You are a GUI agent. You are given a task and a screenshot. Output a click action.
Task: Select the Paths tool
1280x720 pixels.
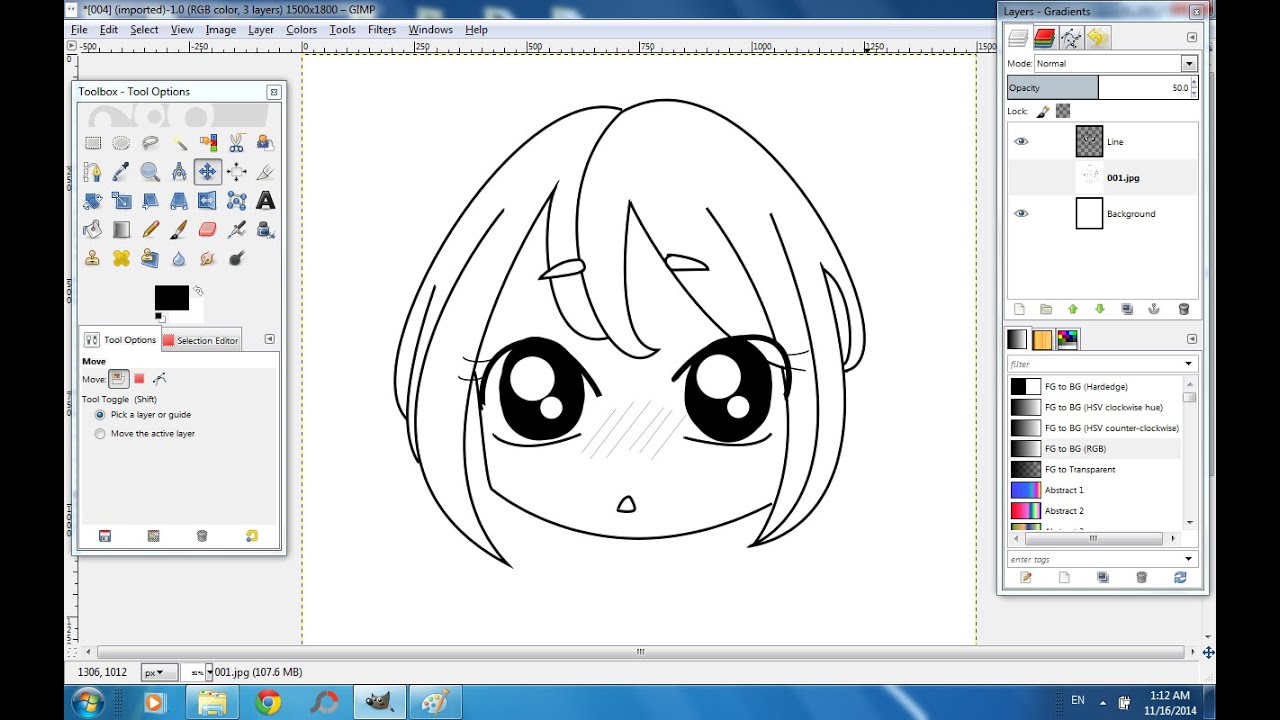coord(93,172)
